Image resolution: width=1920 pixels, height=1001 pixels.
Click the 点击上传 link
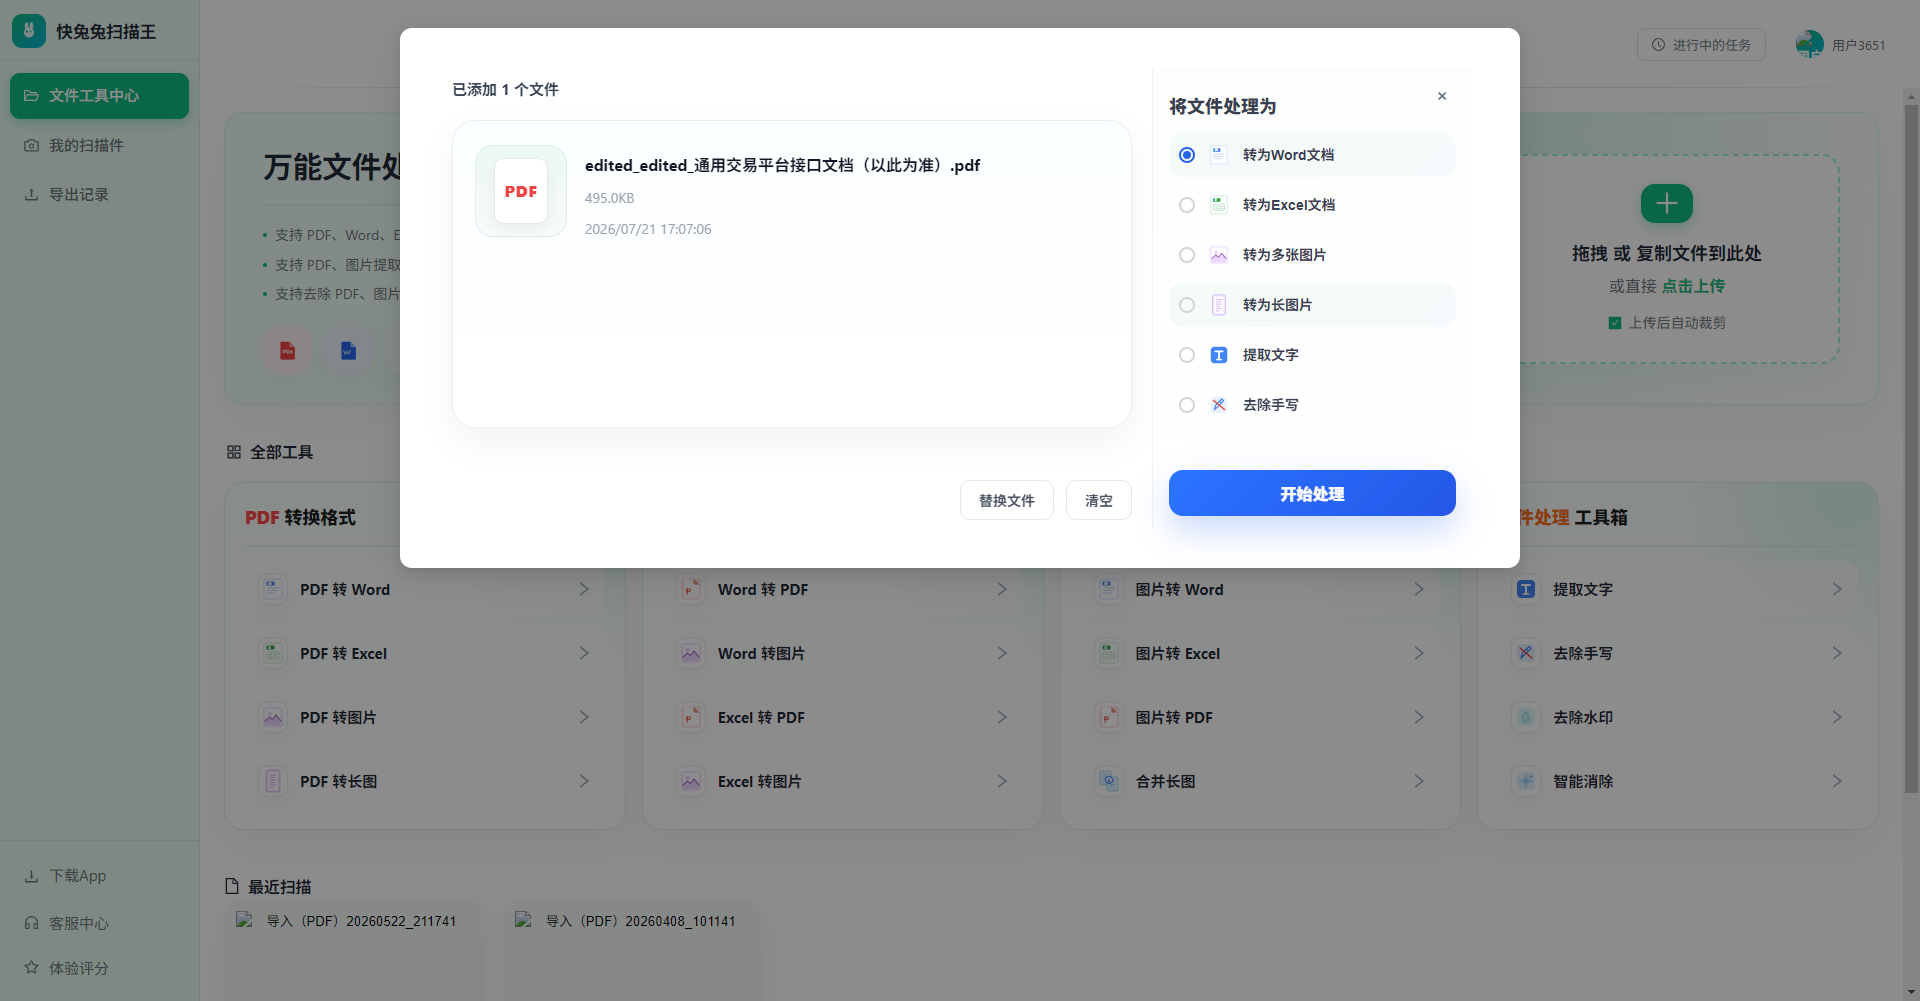coord(1694,286)
